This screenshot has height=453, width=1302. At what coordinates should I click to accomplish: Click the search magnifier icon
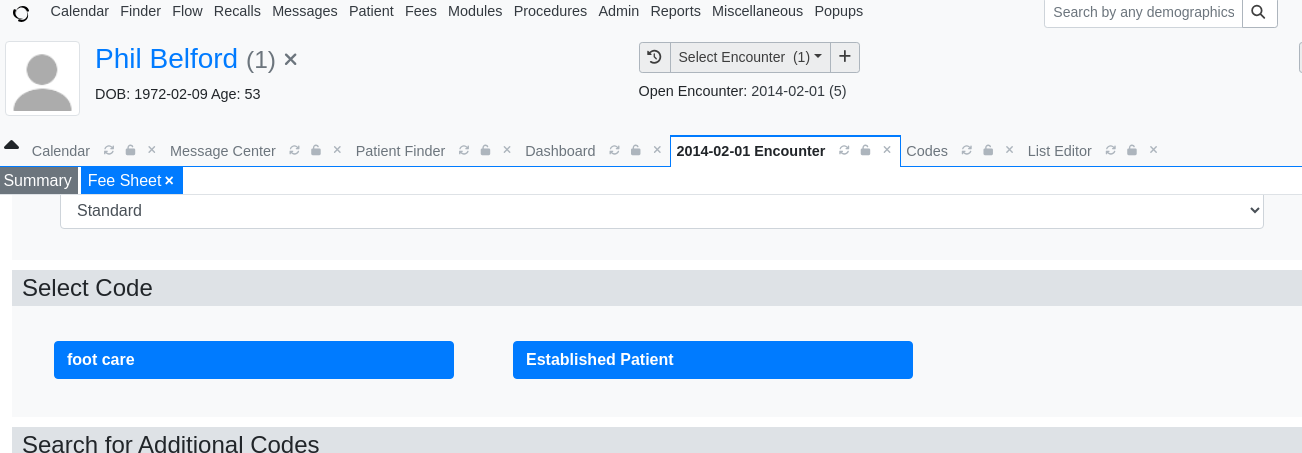[1258, 12]
